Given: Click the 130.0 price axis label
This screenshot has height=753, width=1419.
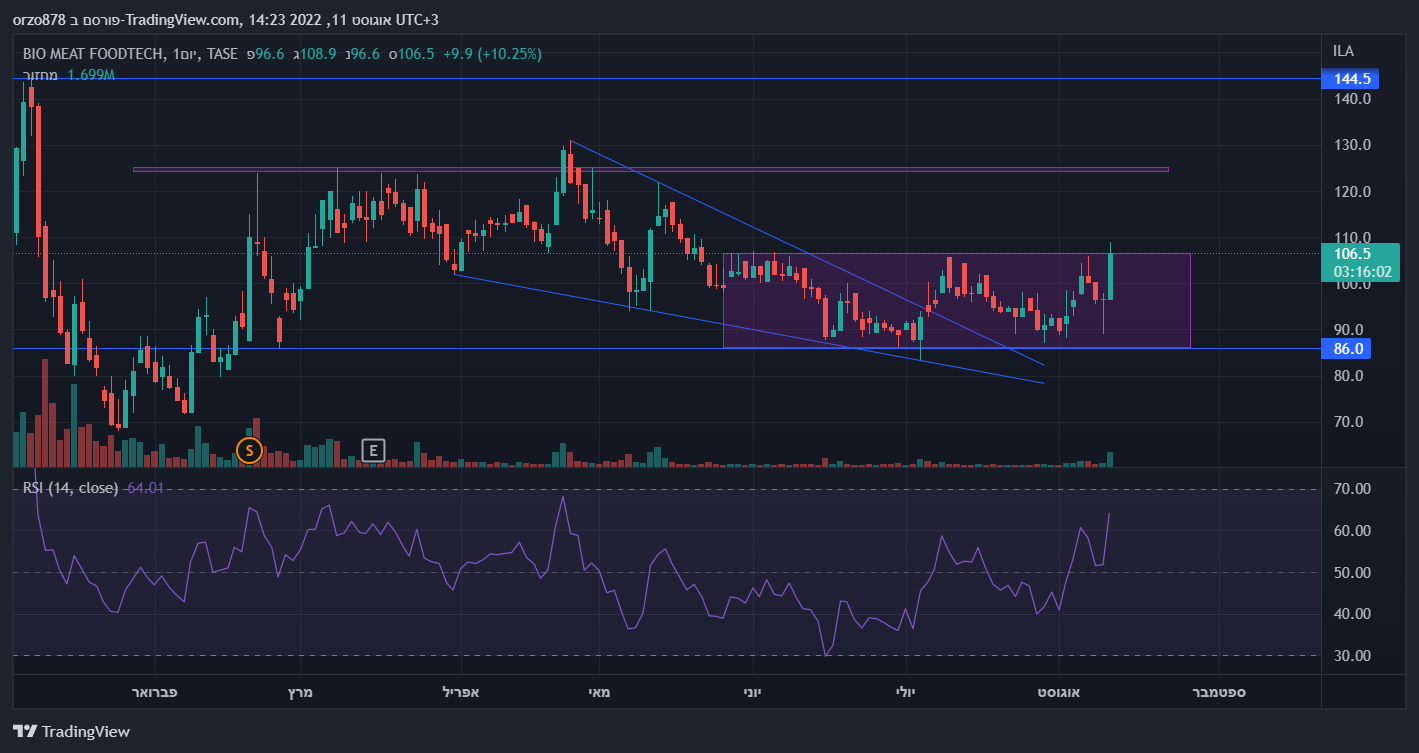Looking at the screenshot, I should [x=1352, y=145].
